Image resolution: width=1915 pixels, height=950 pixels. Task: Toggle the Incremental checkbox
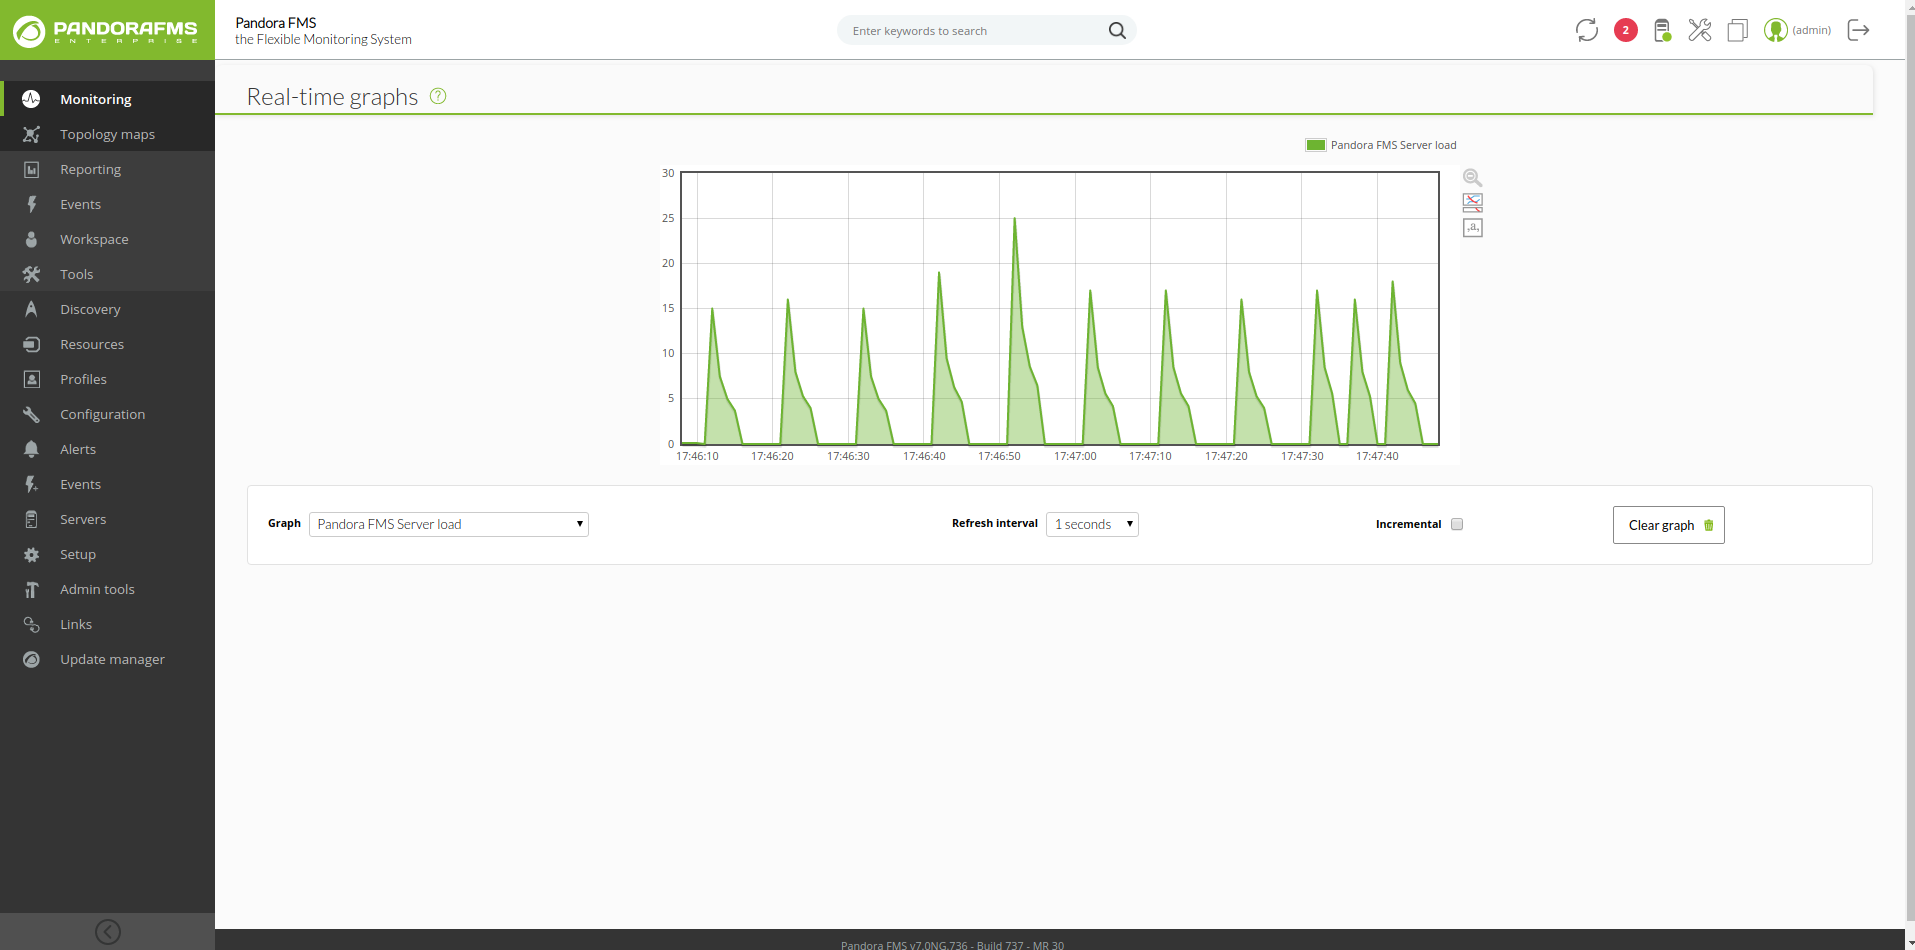[1457, 524]
